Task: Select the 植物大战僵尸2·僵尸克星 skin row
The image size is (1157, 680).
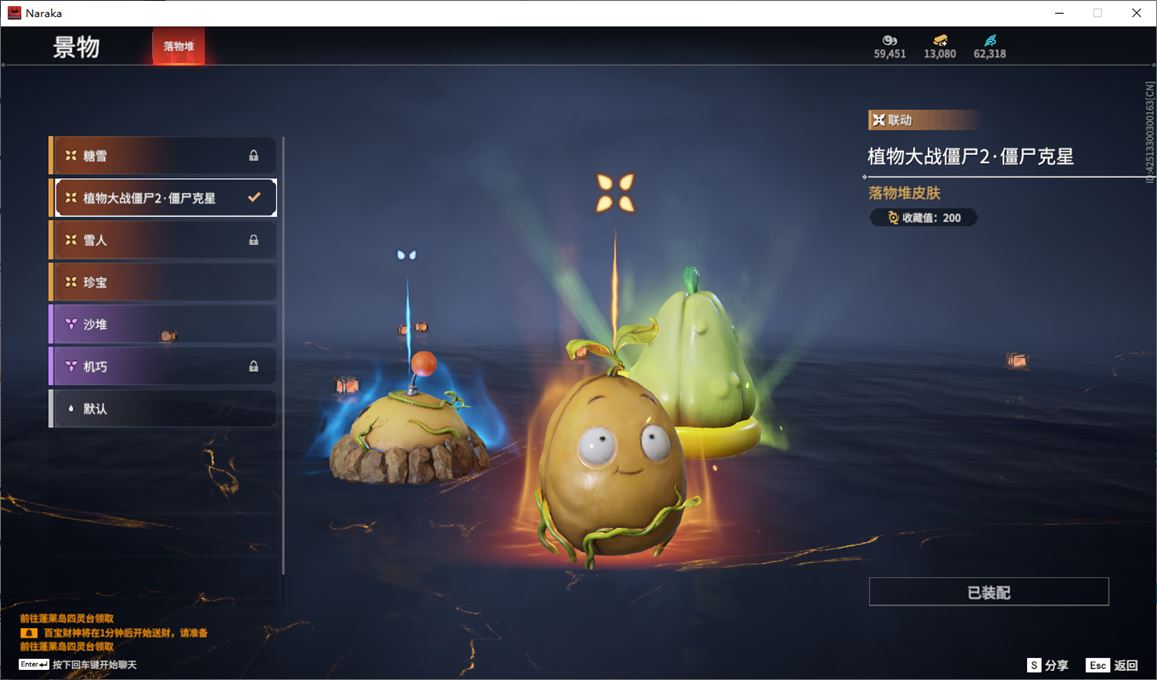Action: click(x=163, y=198)
